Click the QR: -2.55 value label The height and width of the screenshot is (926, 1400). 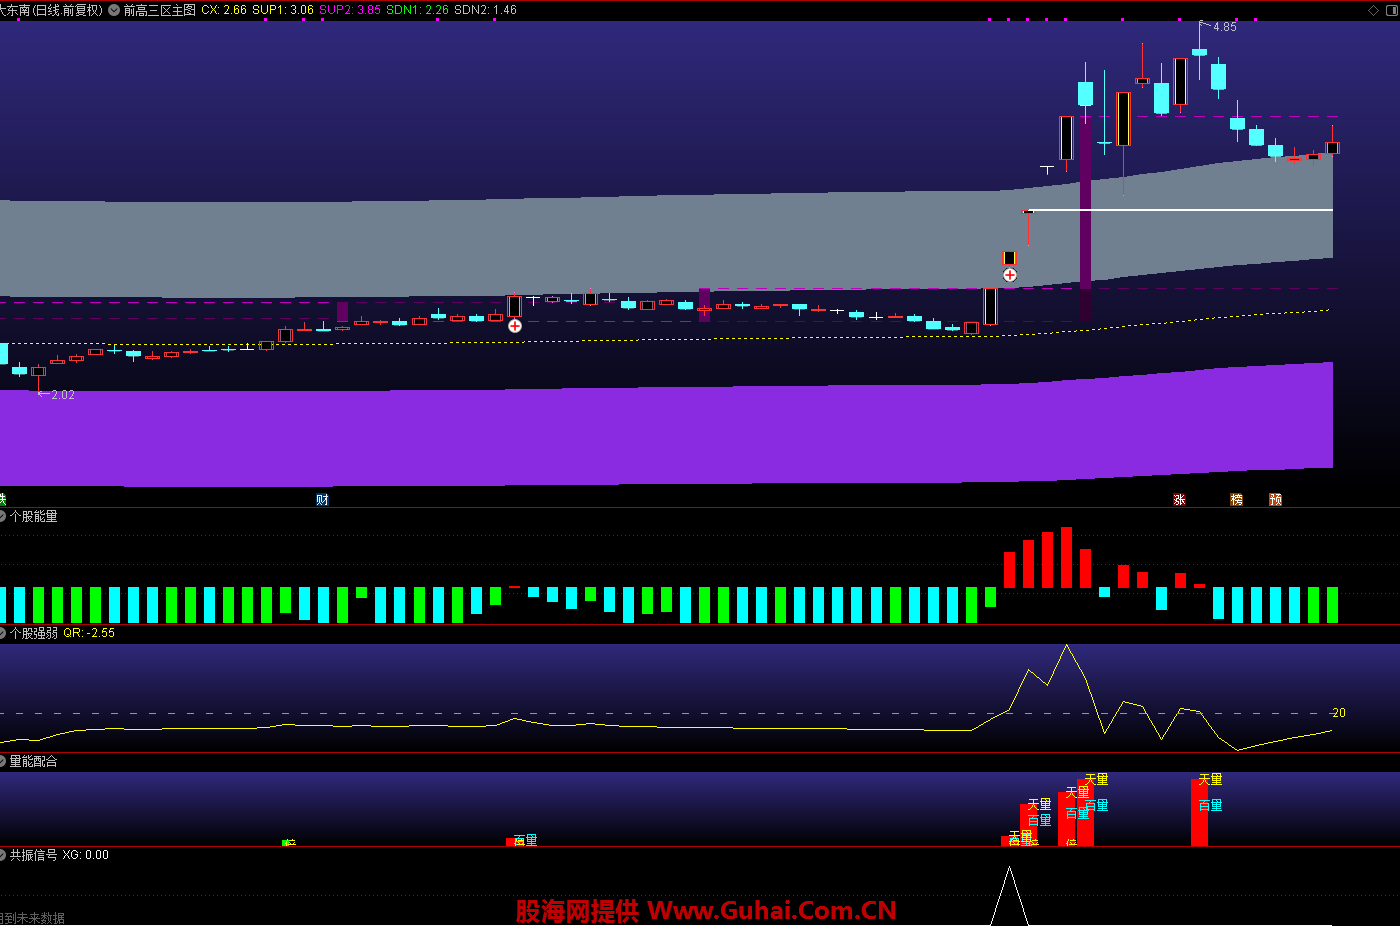[x=89, y=633]
